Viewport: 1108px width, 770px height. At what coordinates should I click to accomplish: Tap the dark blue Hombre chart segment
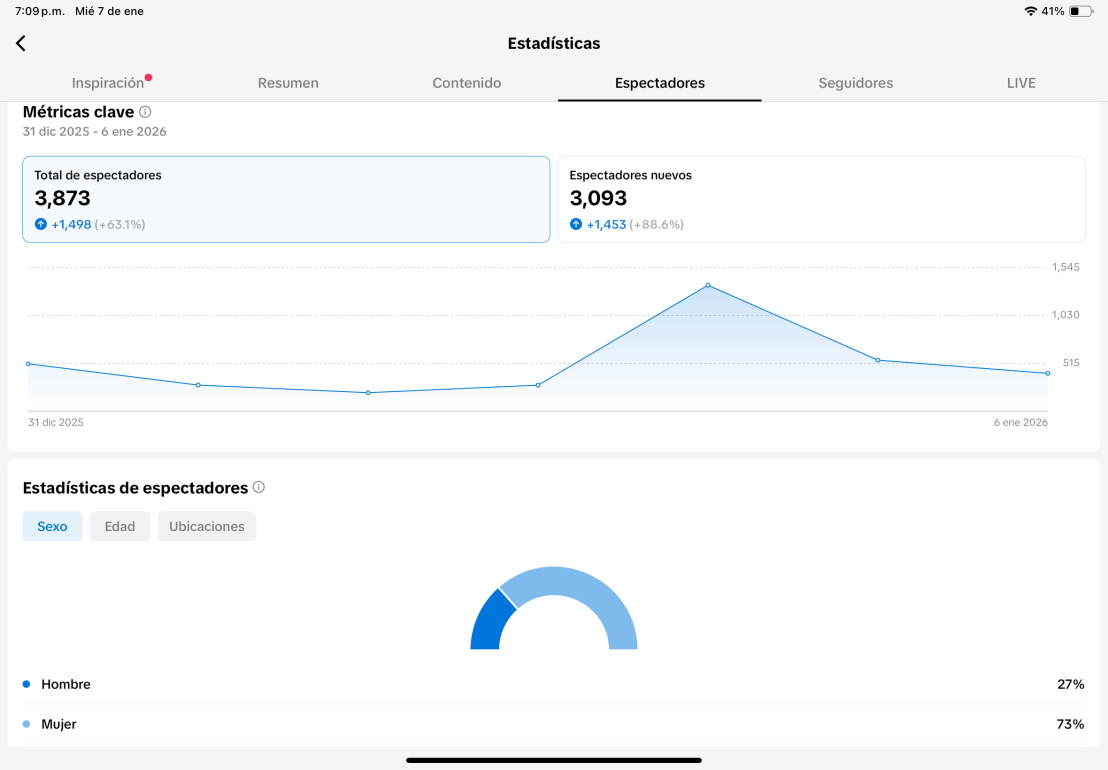[x=491, y=622]
